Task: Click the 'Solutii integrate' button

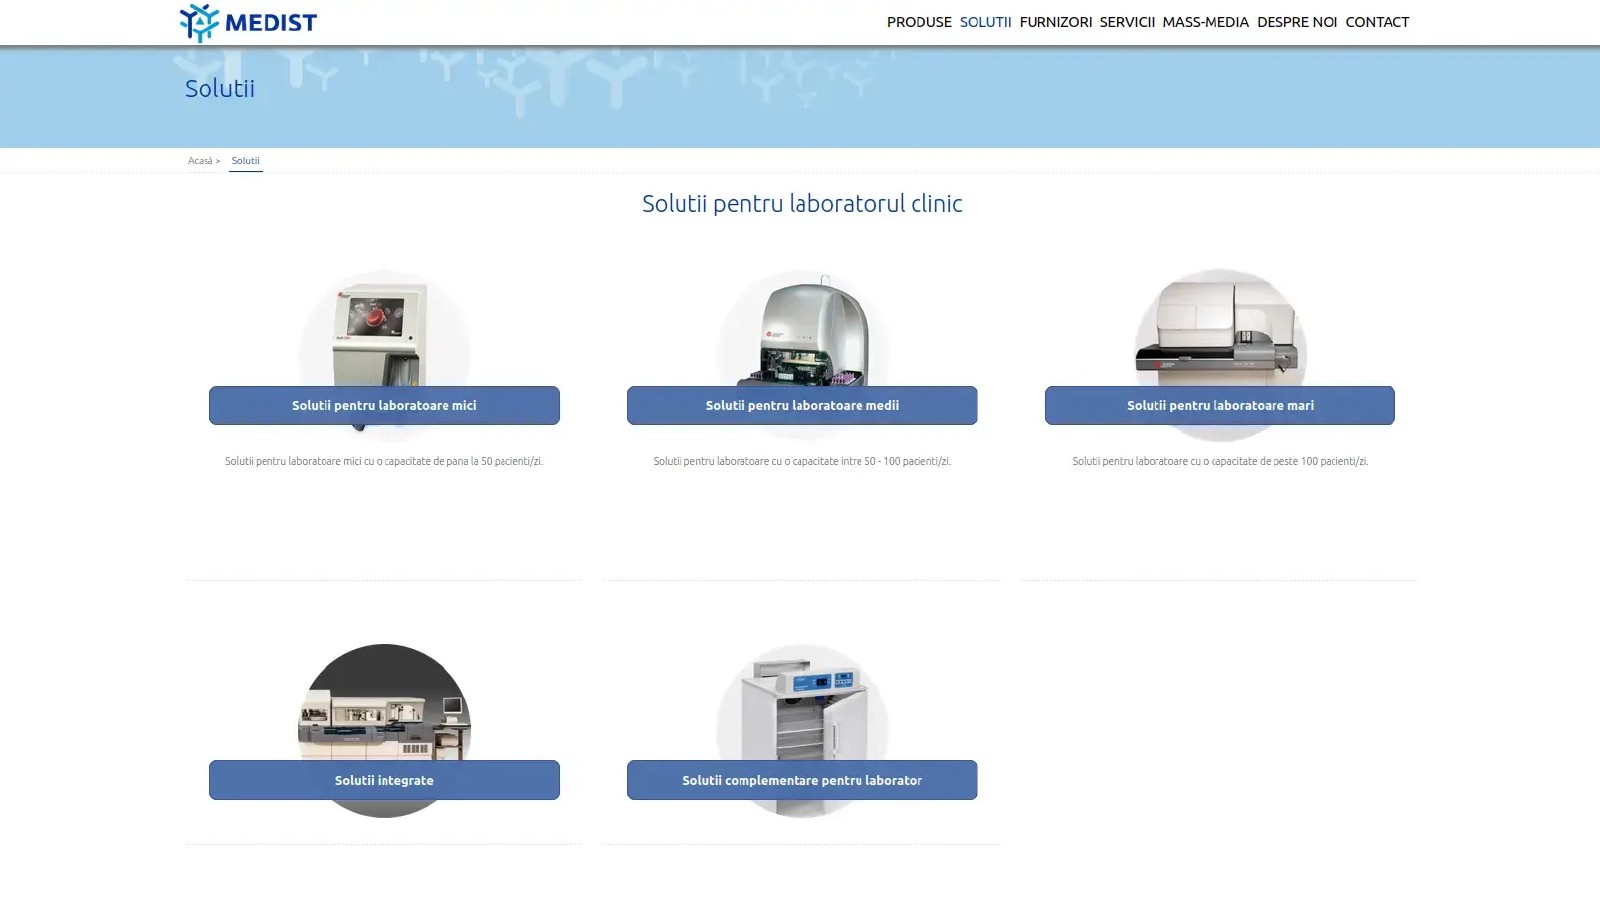Action: pyautogui.click(x=384, y=780)
